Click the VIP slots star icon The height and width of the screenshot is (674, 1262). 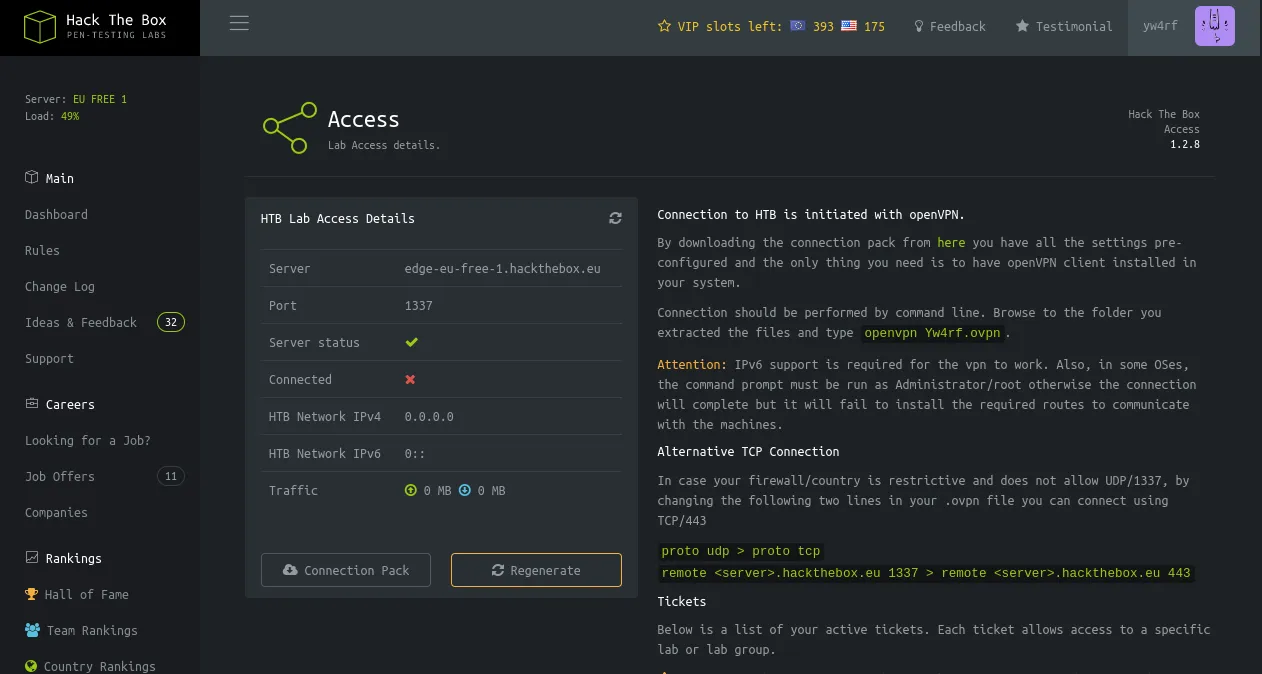click(664, 27)
